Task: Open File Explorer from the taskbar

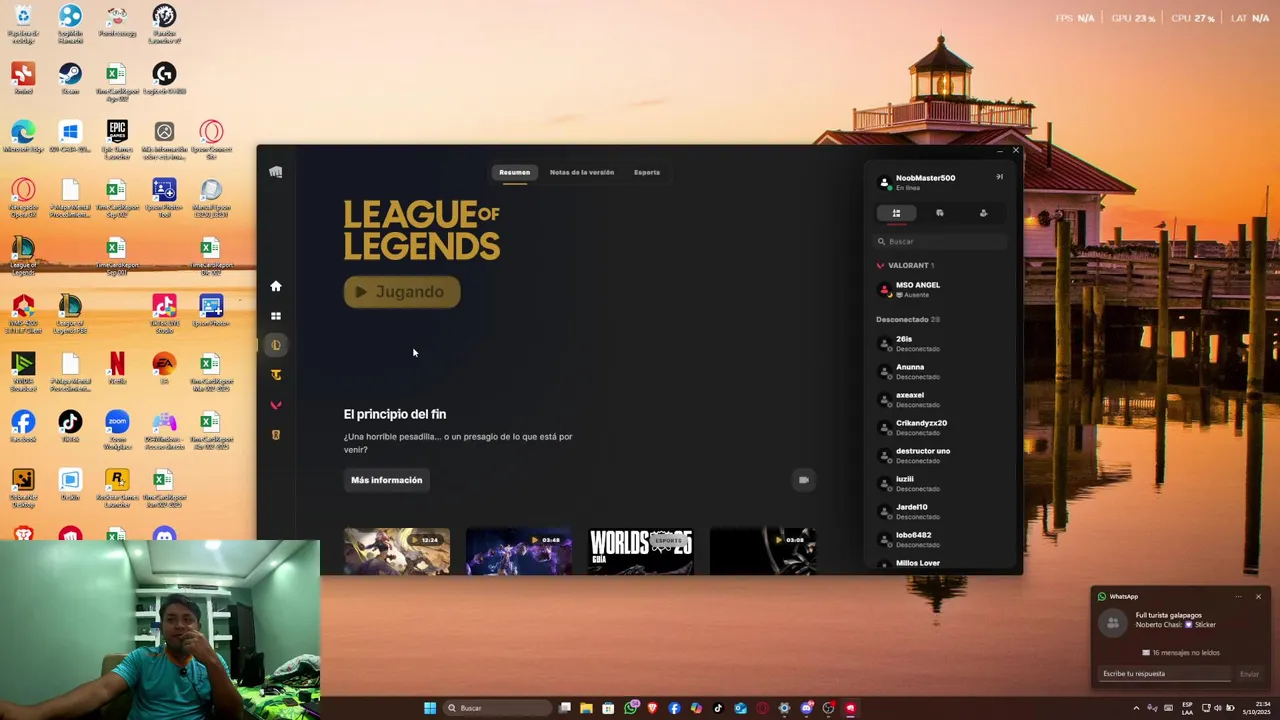Action: [x=586, y=708]
